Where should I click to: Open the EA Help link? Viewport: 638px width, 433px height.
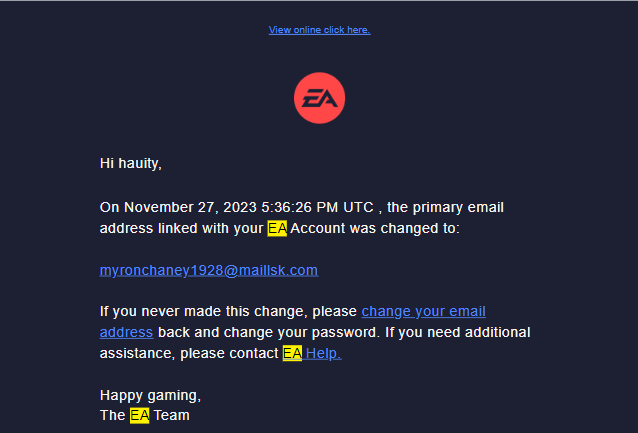[323, 353]
